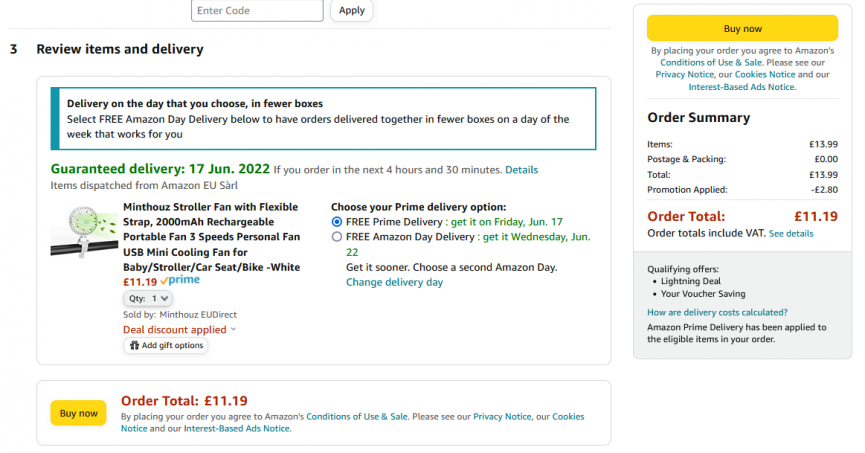Open Conditions of Use & Sale in the order summary box
Image resolution: width=865 pixels, height=453 pixels.
[x=711, y=62]
